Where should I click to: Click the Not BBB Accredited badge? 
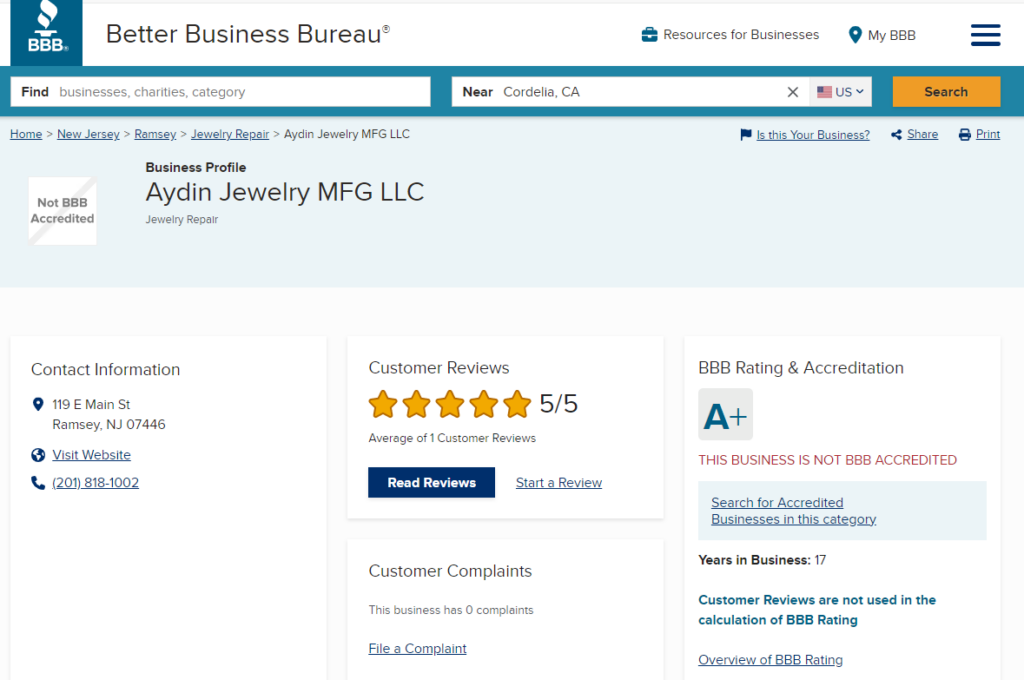pyautogui.click(x=63, y=211)
